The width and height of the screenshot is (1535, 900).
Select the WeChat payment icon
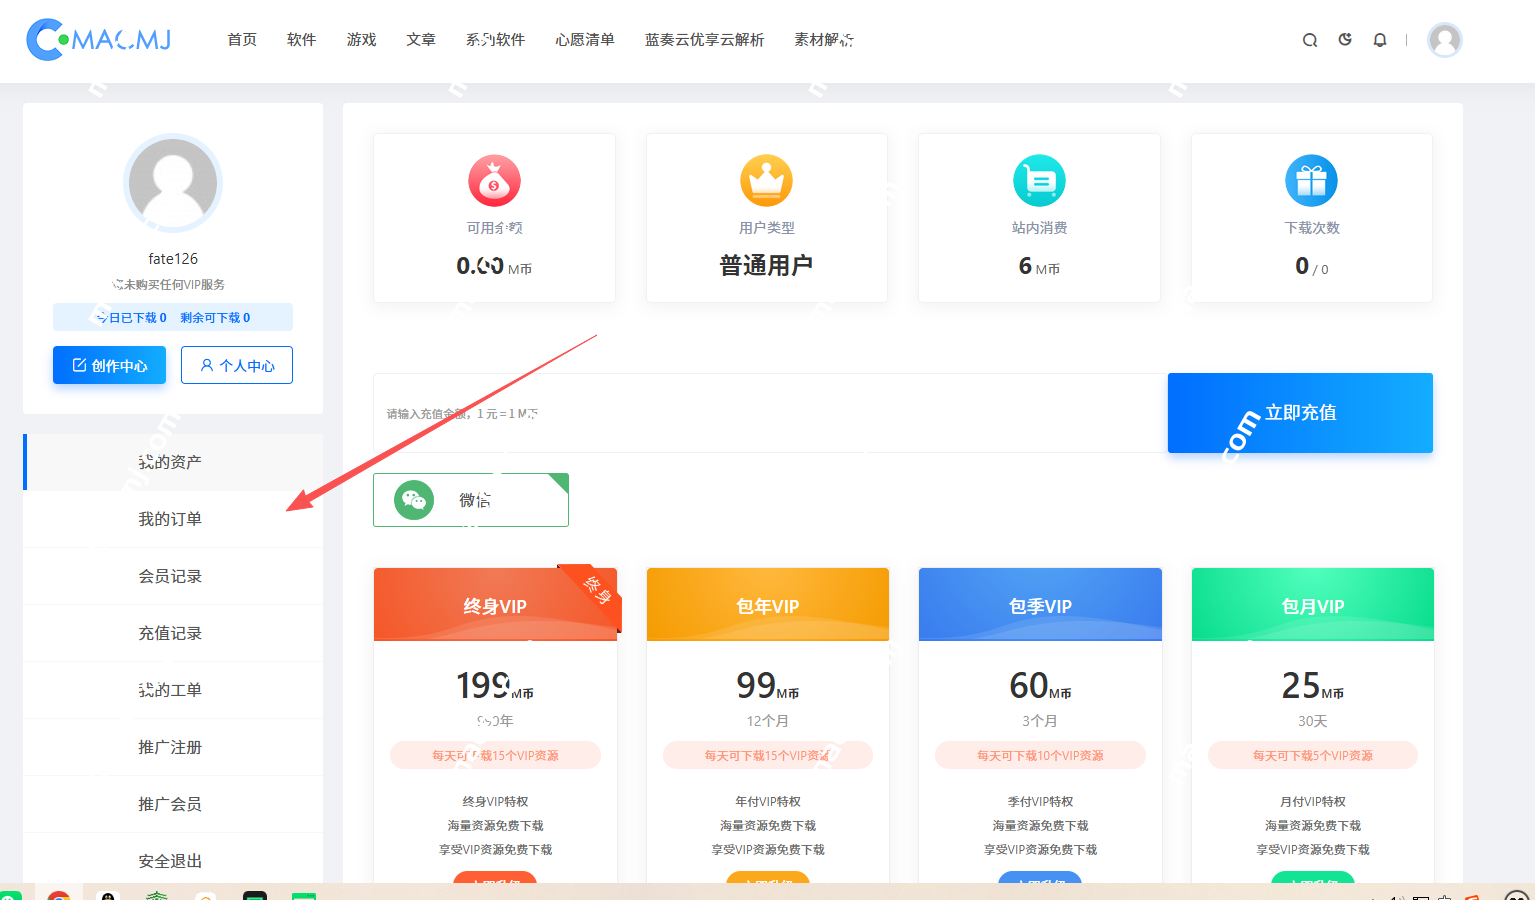pyautogui.click(x=414, y=500)
